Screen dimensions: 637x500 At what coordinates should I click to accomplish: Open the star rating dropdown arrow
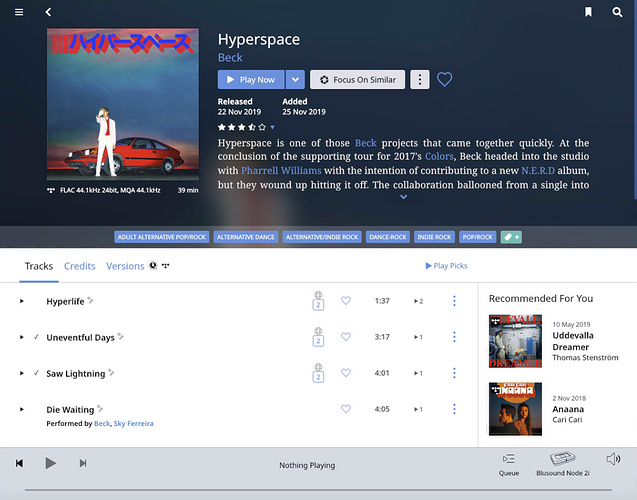tap(273, 127)
